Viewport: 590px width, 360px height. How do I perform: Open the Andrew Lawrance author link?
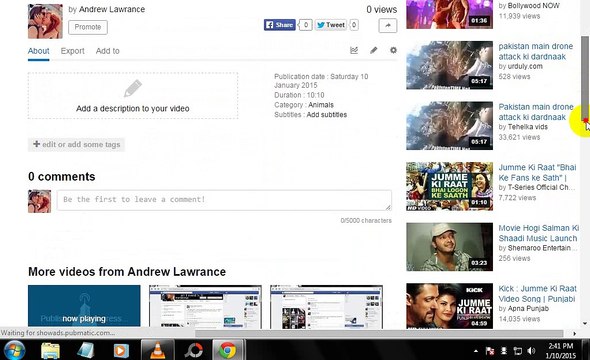pyautogui.click(x=112, y=9)
